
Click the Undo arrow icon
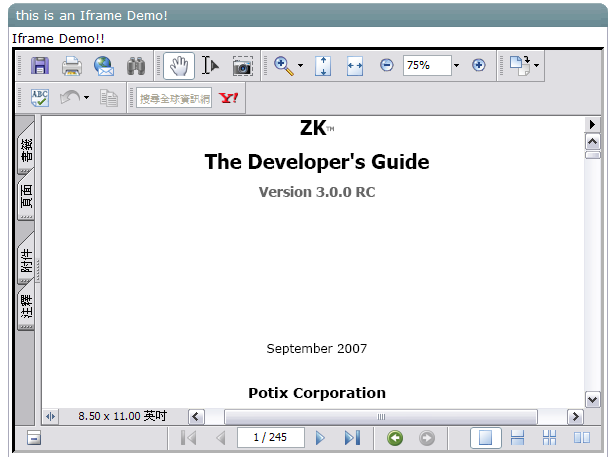[x=70, y=98]
